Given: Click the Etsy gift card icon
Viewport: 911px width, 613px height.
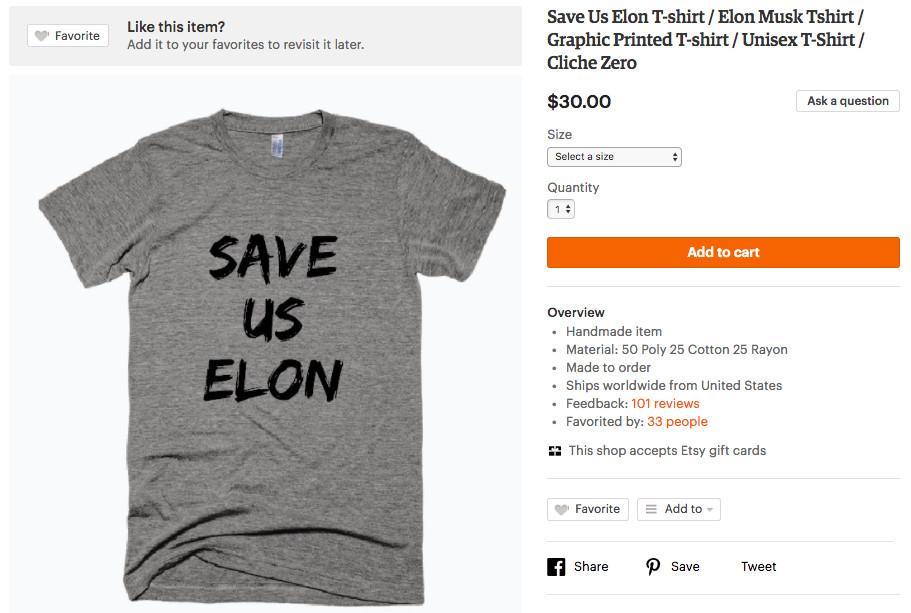Looking at the screenshot, I should pyautogui.click(x=555, y=451).
